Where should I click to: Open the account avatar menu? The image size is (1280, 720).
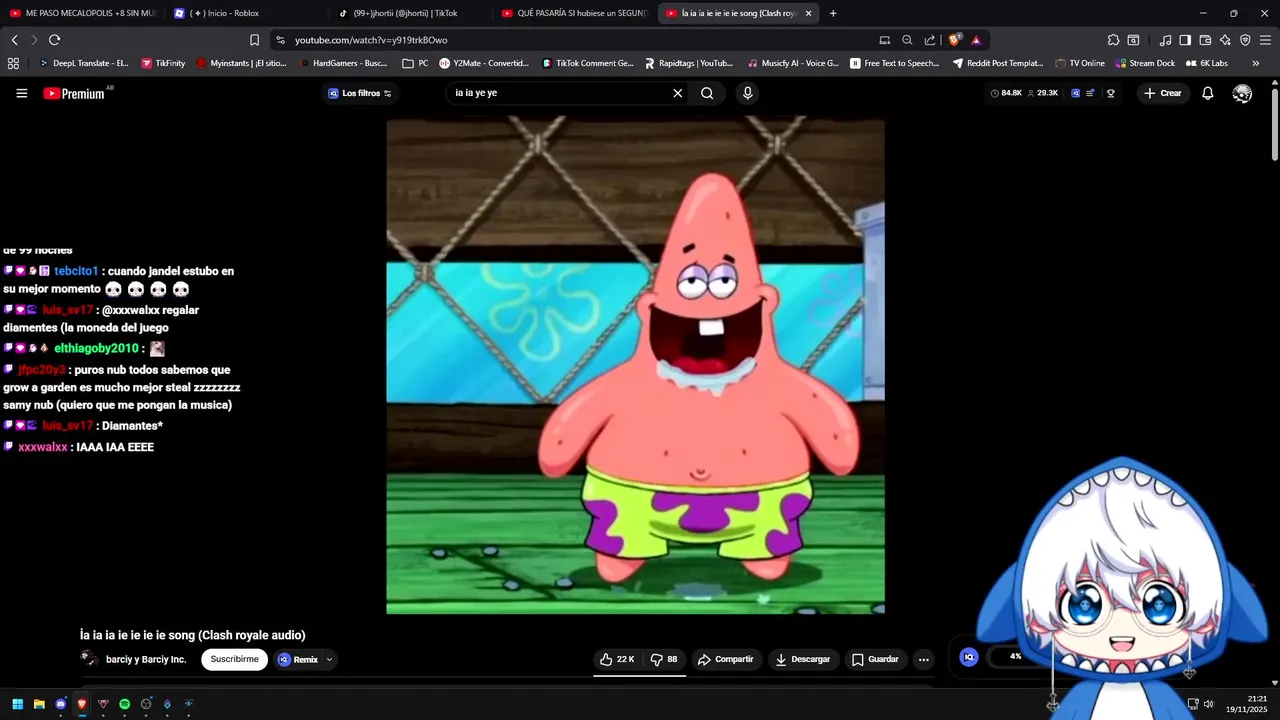[x=1242, y=93]
